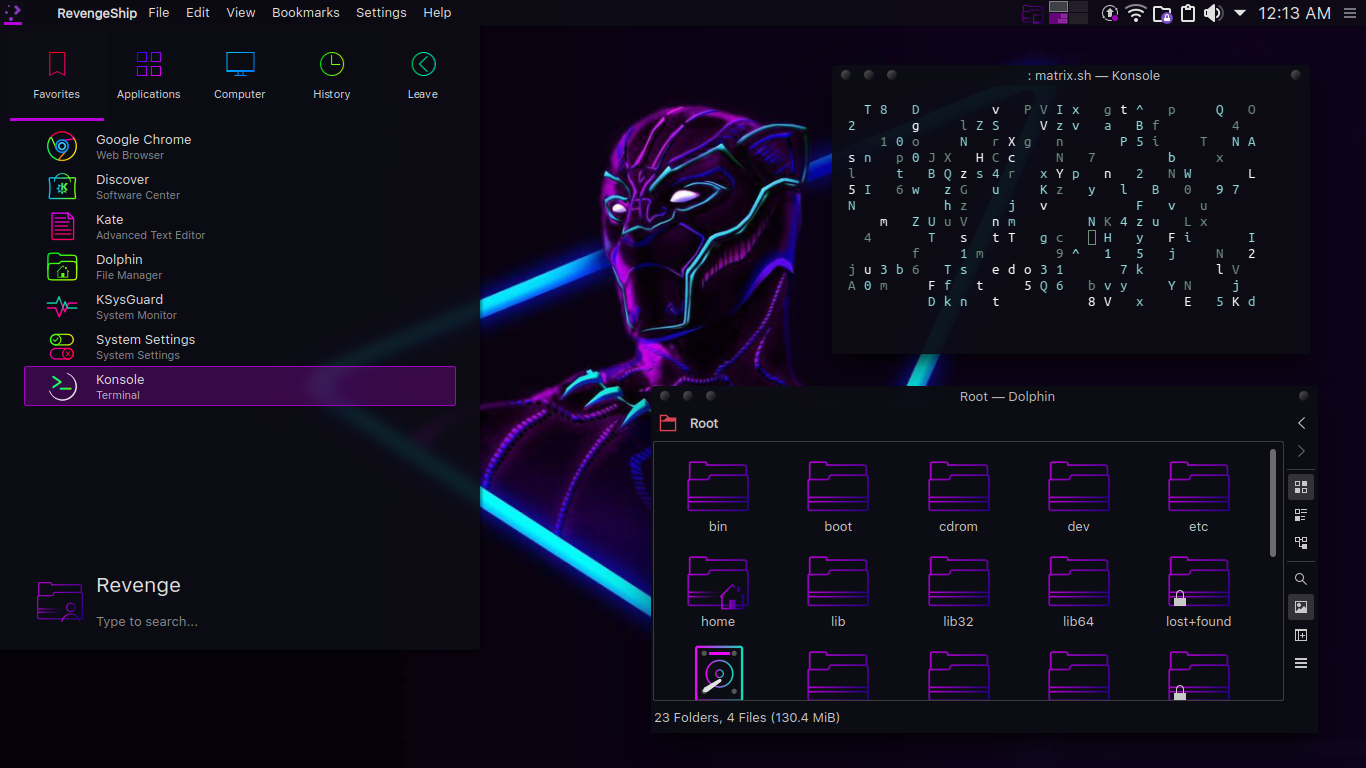Viewport: 1366px width, 768px height.
Task: Select the dev folder in Dolphin
Action: click(x=1078, y=497)
